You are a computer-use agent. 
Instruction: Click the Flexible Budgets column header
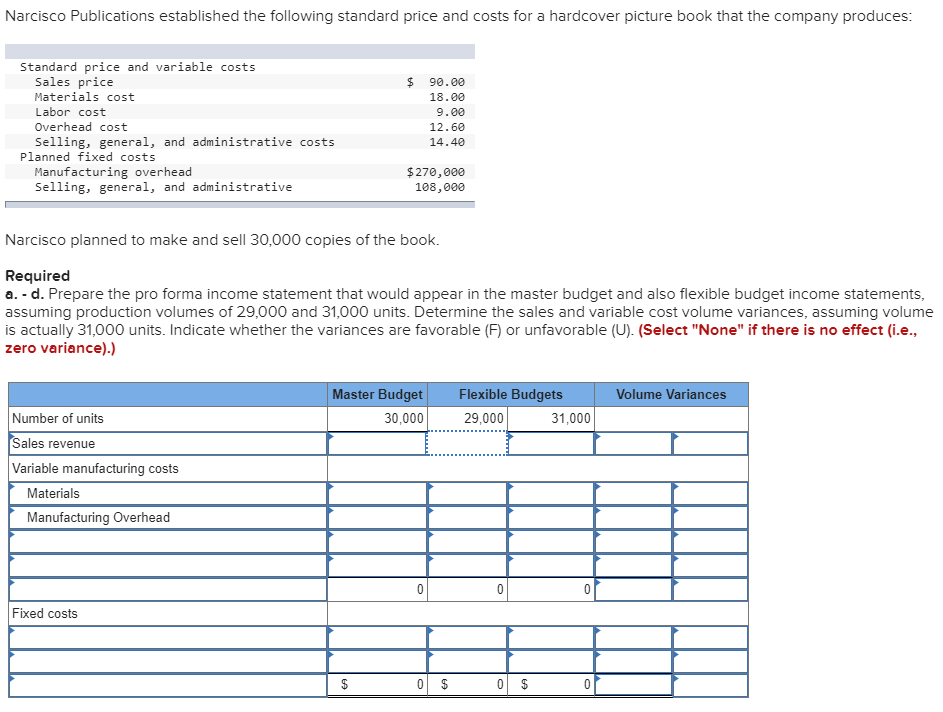511,394
